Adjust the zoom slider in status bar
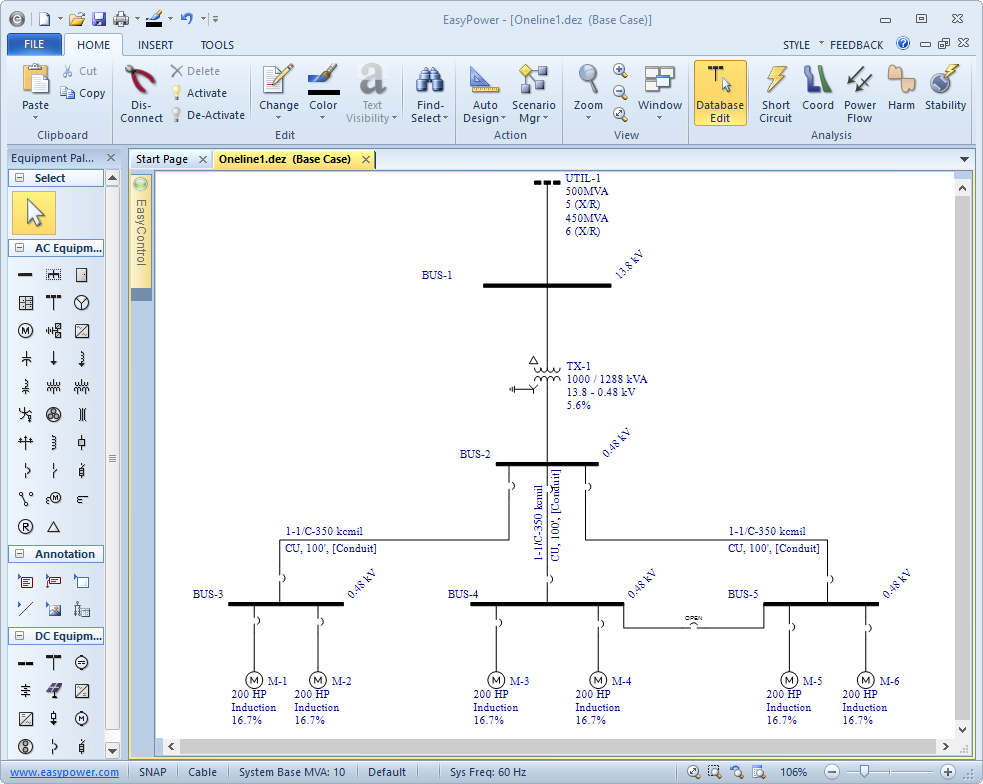Image resolution: width=983 pixels, height=784 pixels. pos(864,772)
